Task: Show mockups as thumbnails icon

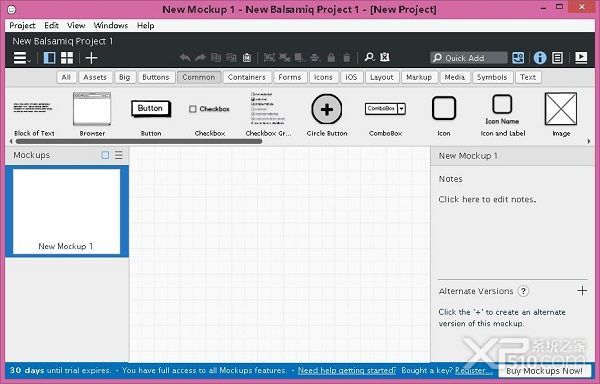Action: point(105,155)
